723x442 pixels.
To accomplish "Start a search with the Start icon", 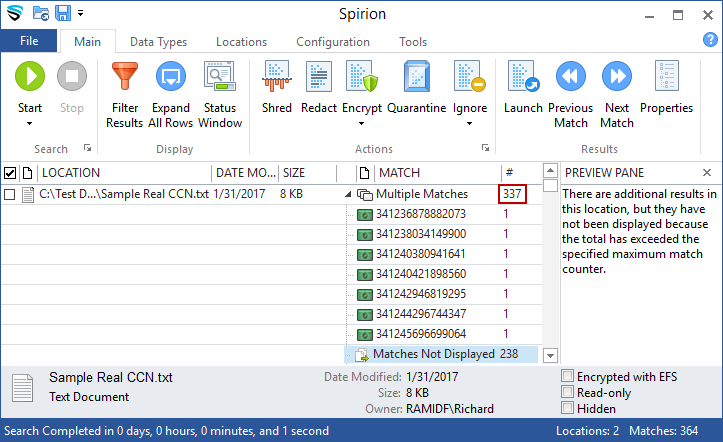I will 30,77.
